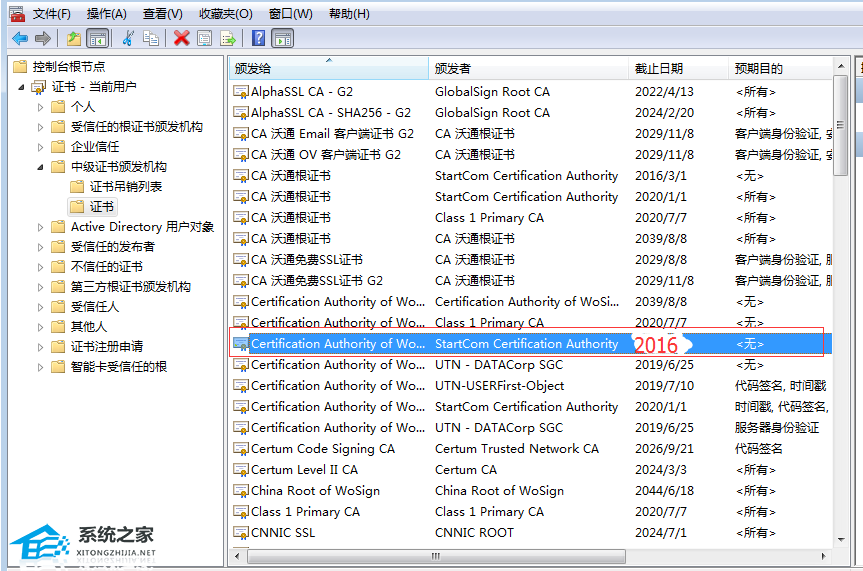Open the 操作(A) menu
The height and width of the screenshot is (571, 863).
pyautogui.click(x=106, y=14)
